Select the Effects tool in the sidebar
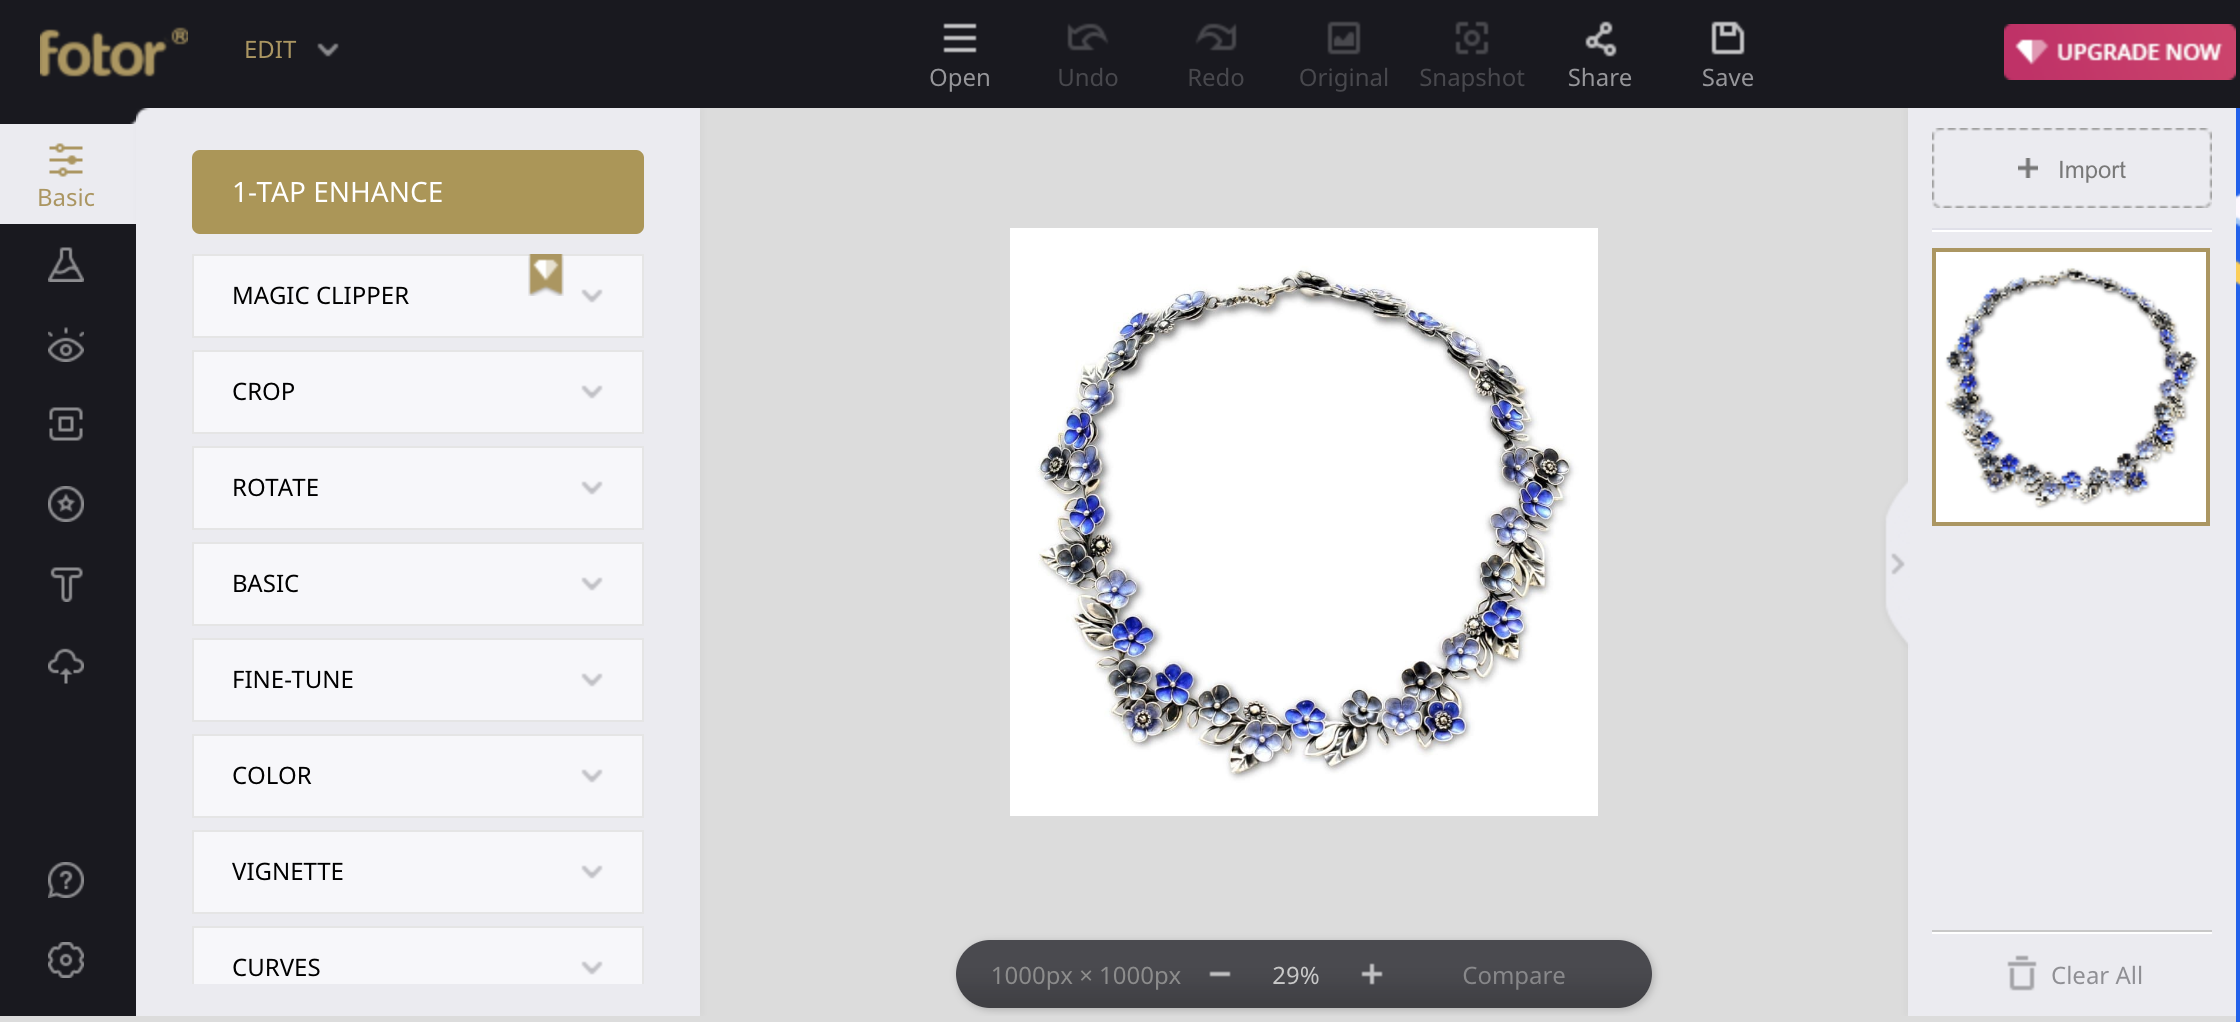This screenshot has width=2240, height=1022. [x=66, y=265]
